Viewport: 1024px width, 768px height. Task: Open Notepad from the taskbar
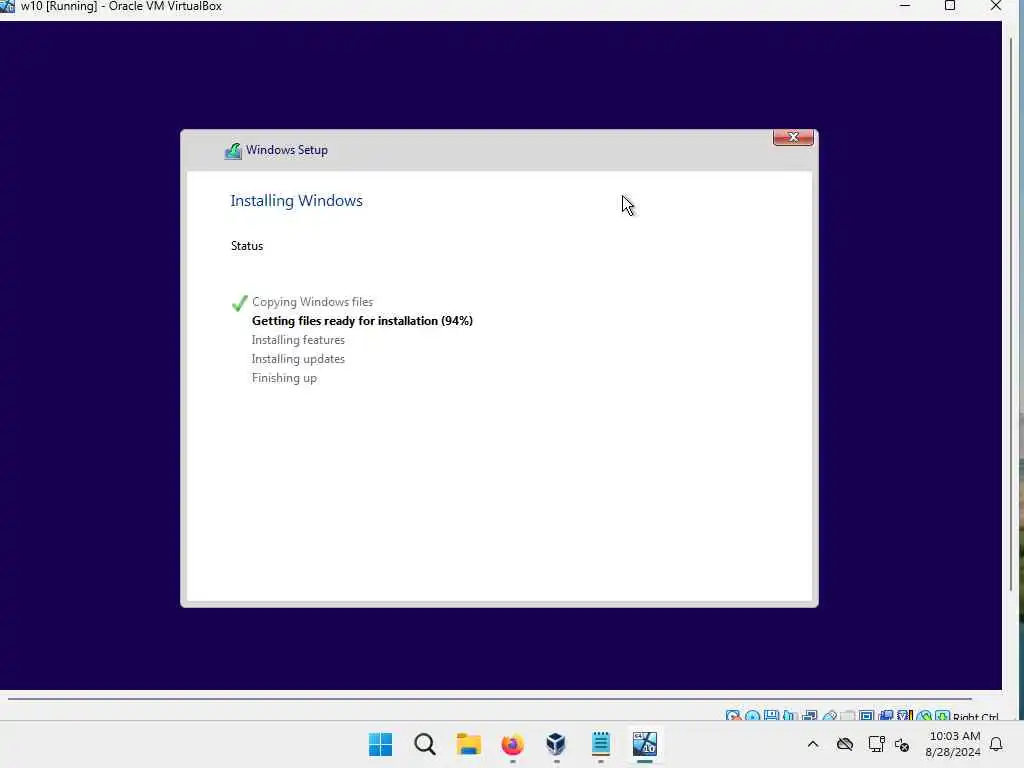(x=600, y=744)
